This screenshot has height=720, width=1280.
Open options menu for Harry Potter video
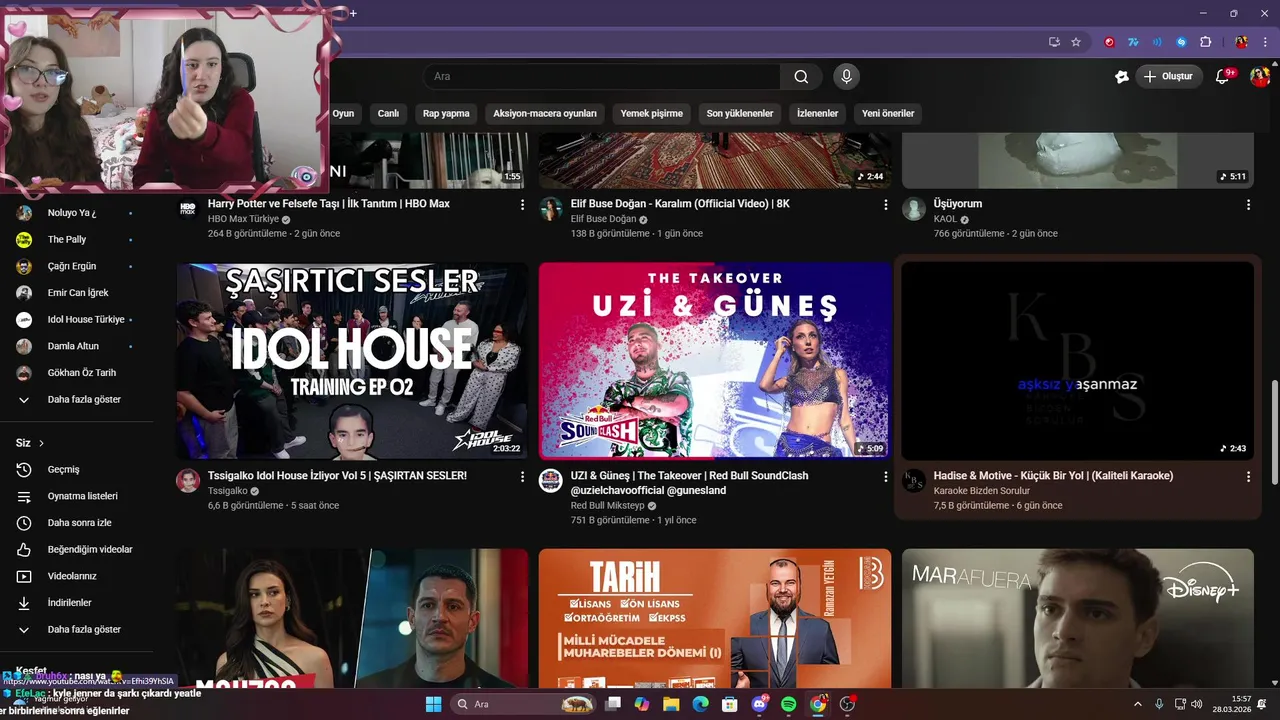coord(522,204)
